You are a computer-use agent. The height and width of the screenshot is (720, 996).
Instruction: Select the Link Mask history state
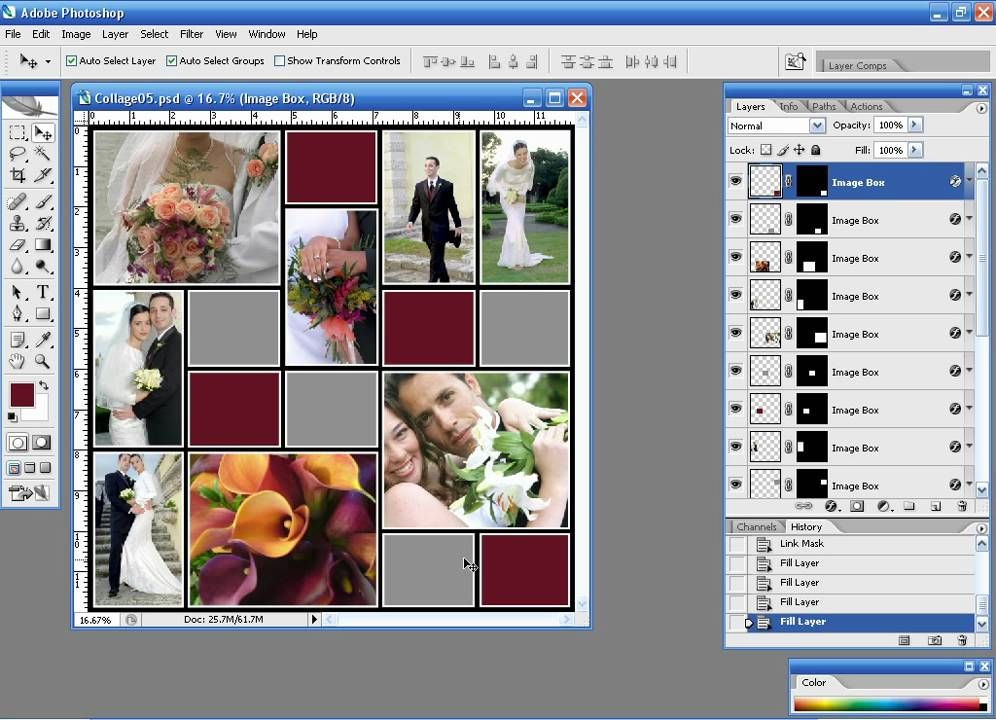click(x=802, y=544)
